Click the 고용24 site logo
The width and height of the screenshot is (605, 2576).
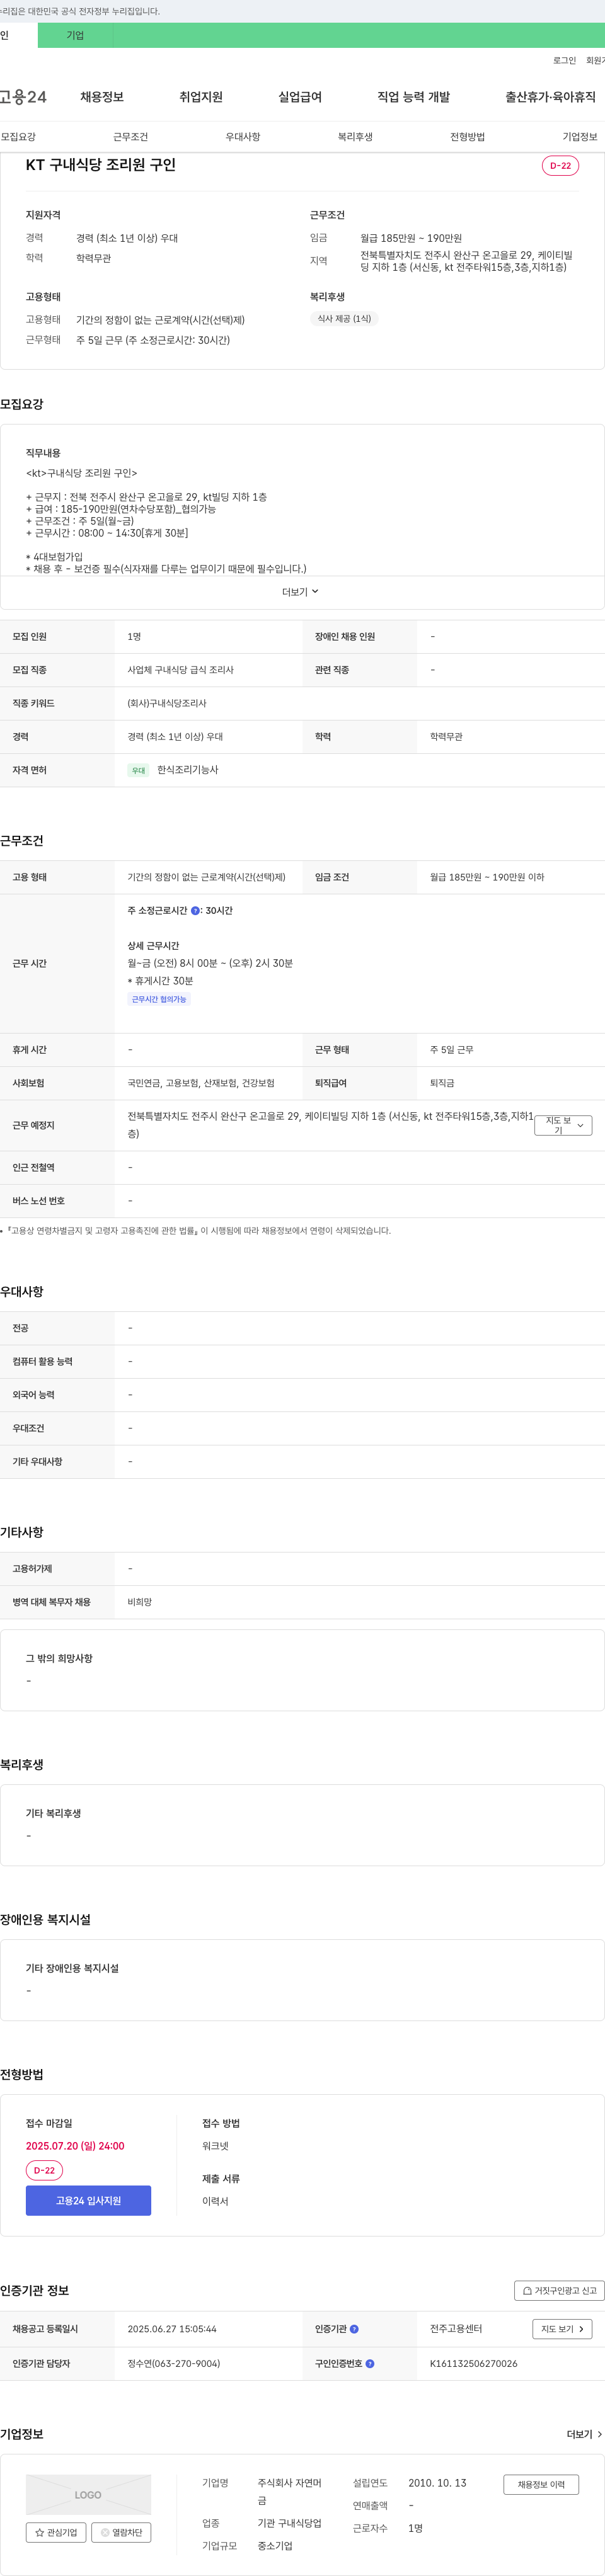22,97
